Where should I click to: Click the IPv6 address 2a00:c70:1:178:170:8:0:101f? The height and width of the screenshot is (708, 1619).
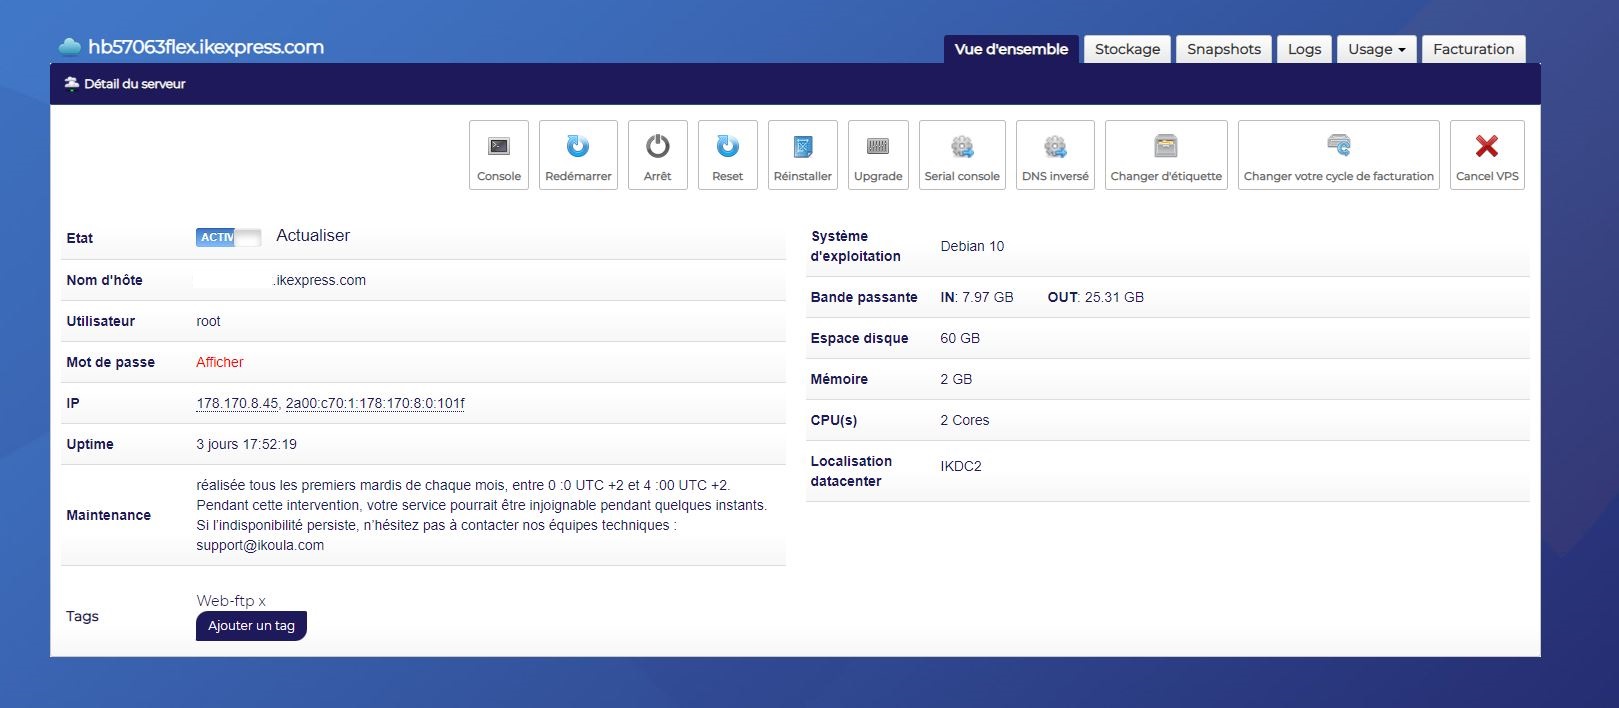(x=375, y=403)
